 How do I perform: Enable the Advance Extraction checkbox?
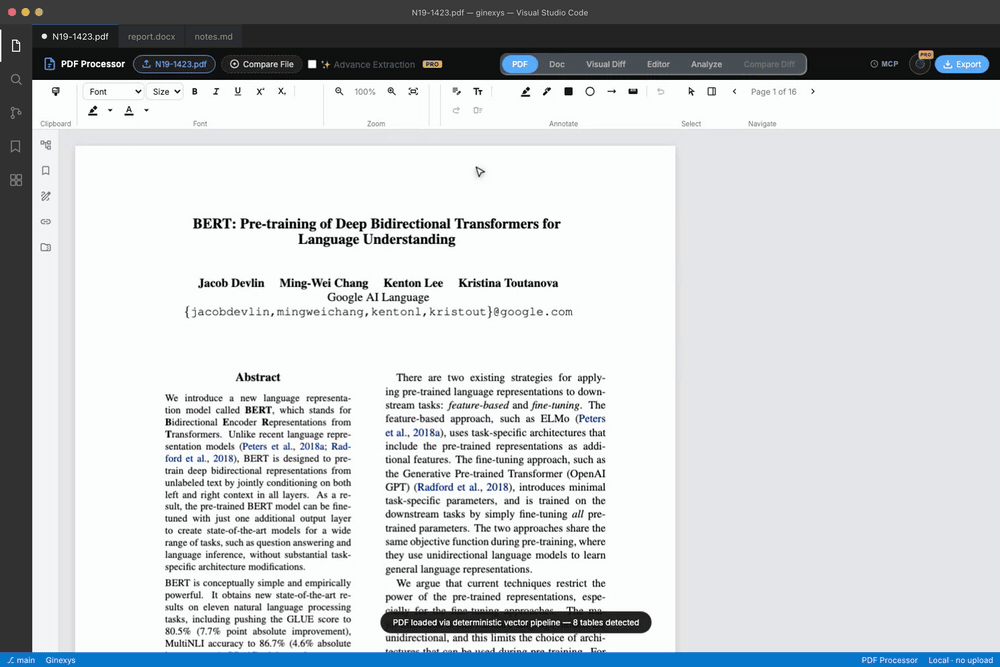[312, 64]
